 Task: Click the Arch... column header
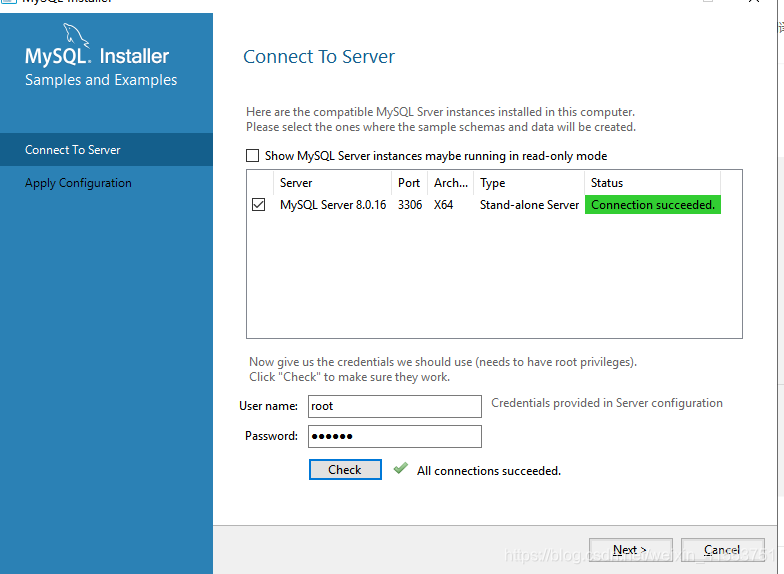click(x=450, y=183)
